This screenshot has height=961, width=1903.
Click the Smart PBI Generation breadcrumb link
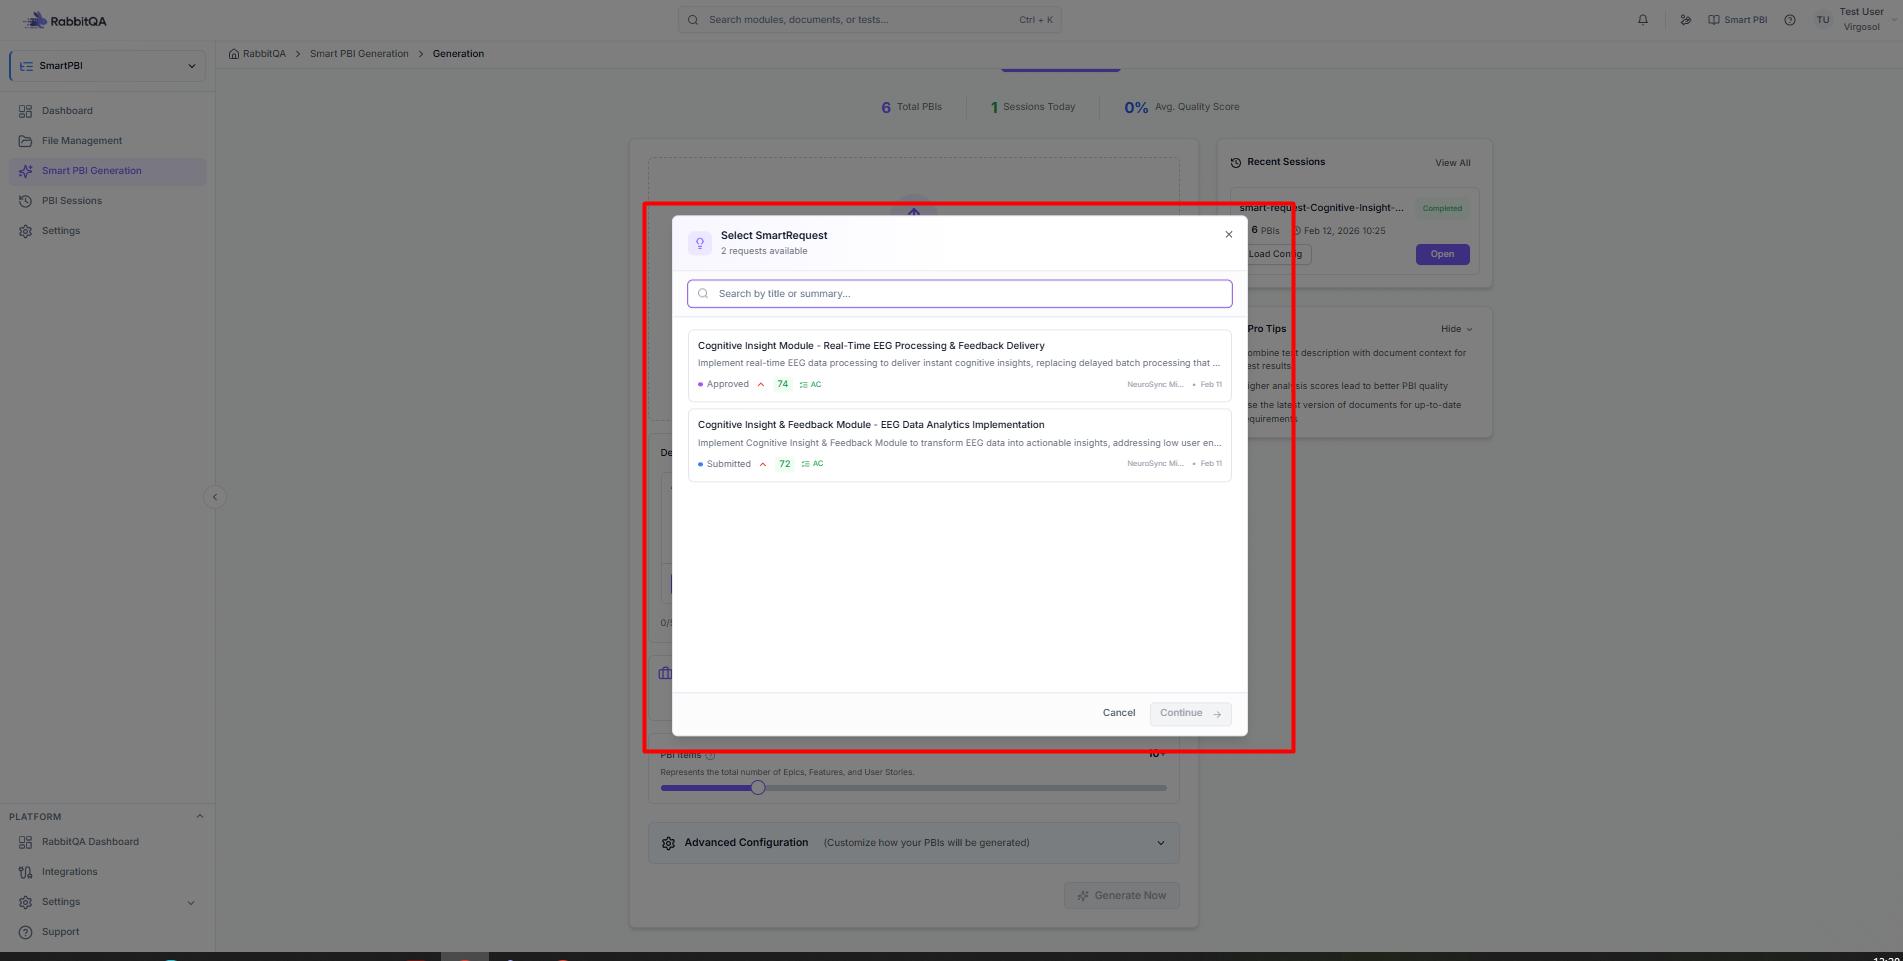(359, 54)
